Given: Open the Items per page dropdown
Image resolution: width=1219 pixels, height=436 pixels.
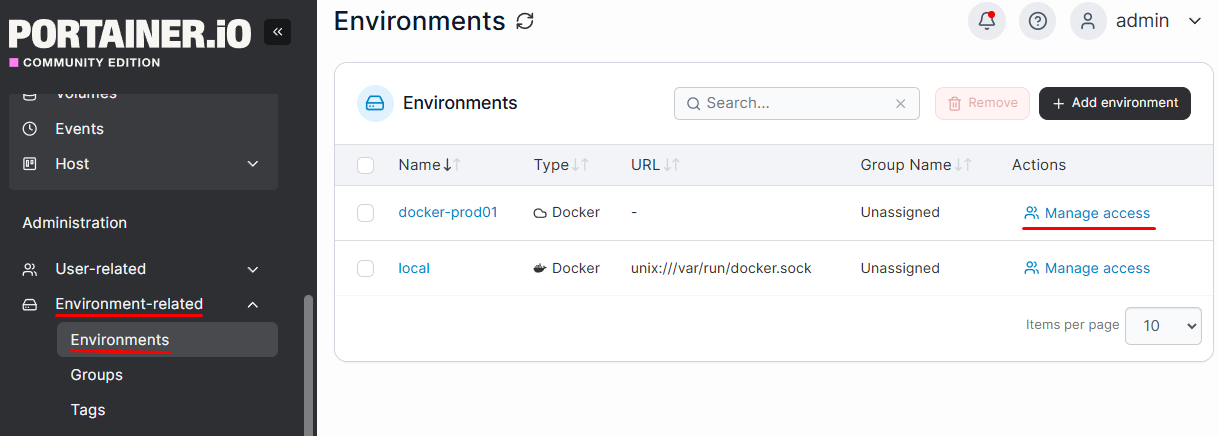Looking at the screenshot, I should click(x=1163, y=325).
